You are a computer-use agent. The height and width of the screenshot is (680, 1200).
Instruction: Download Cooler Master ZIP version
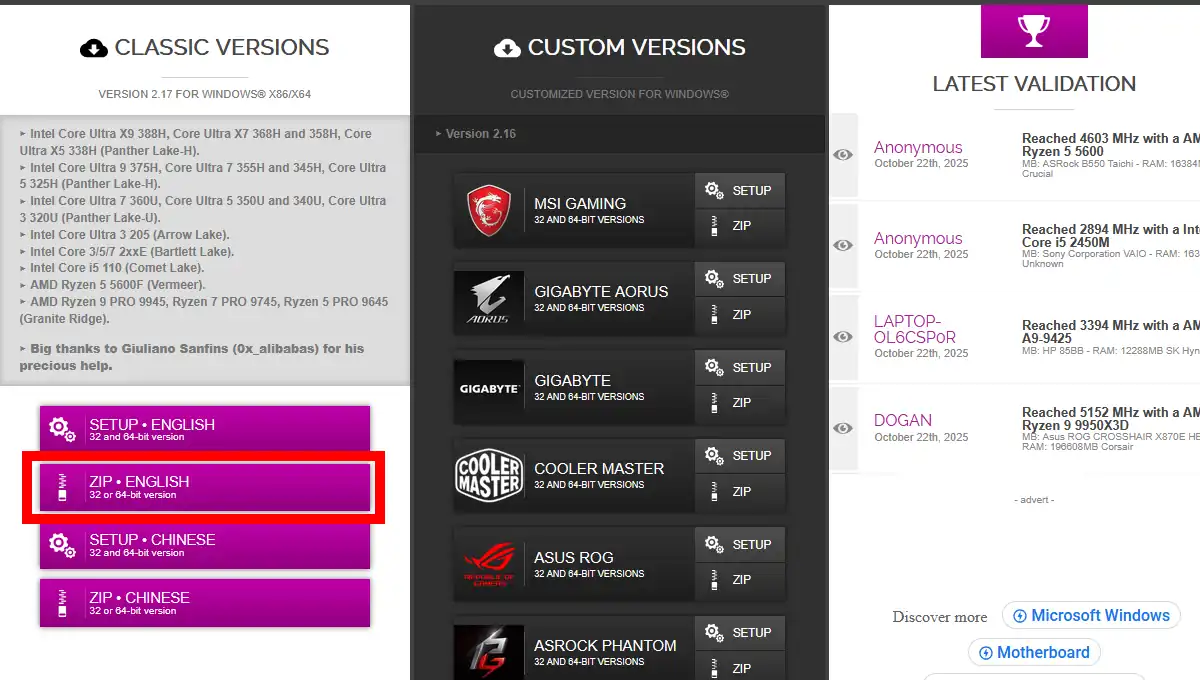click(740, 492)
